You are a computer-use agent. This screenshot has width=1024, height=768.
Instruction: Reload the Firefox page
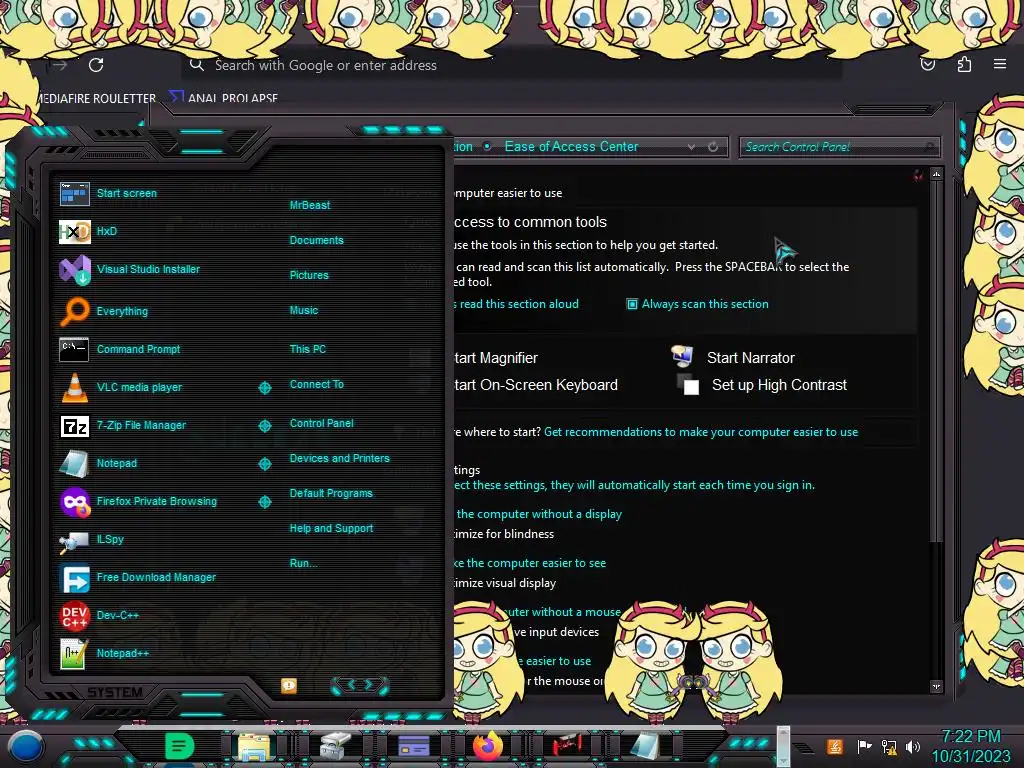click(x=96, y=65)
